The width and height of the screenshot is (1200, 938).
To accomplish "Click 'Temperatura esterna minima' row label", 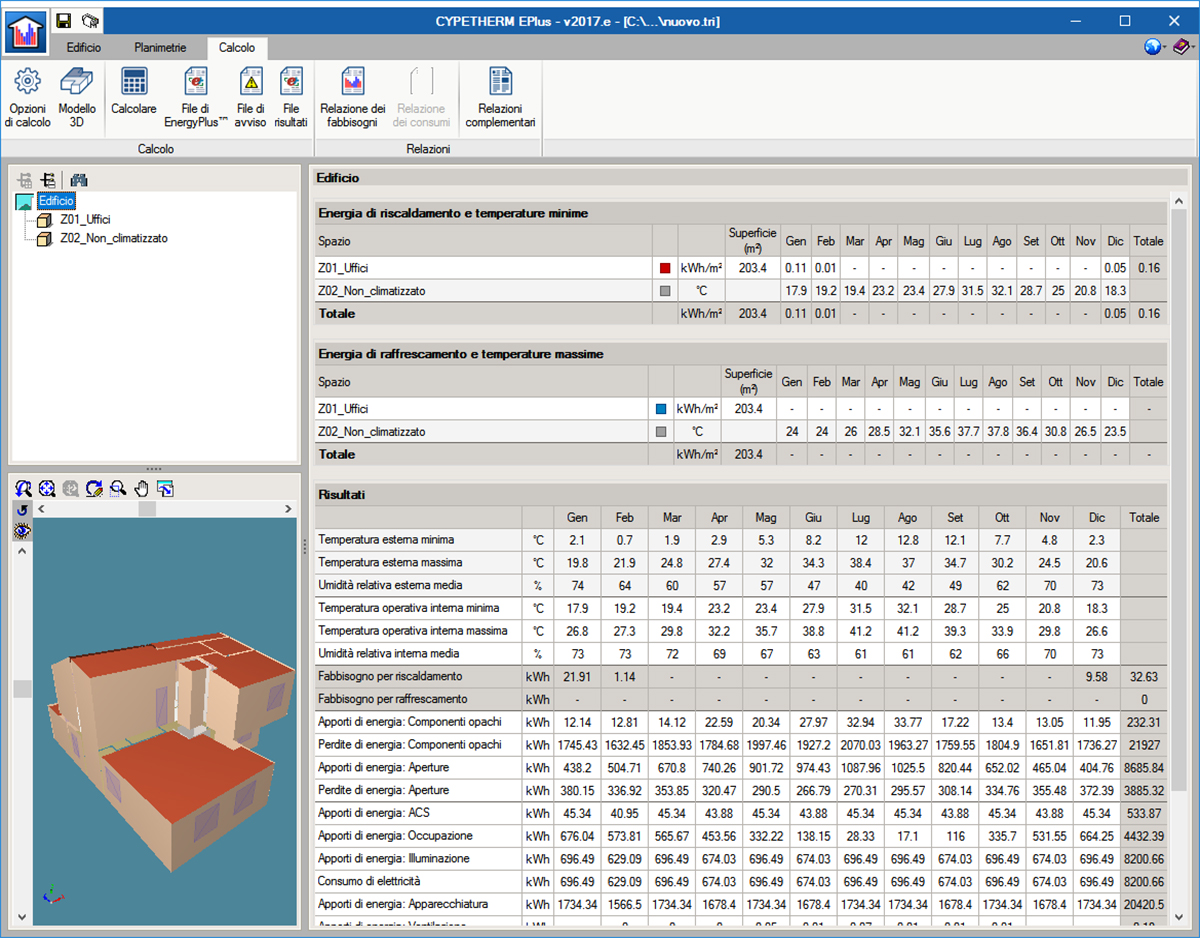I will (x=385, y=540).
